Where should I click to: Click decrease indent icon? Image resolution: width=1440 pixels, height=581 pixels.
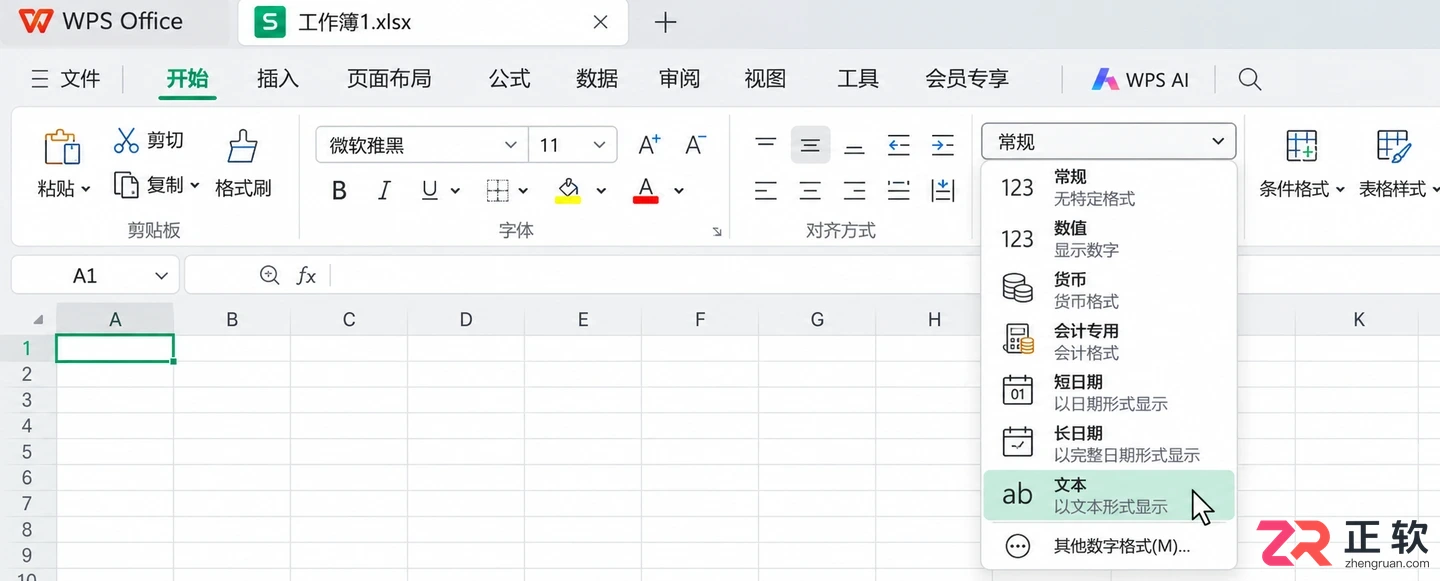point(899,145)
